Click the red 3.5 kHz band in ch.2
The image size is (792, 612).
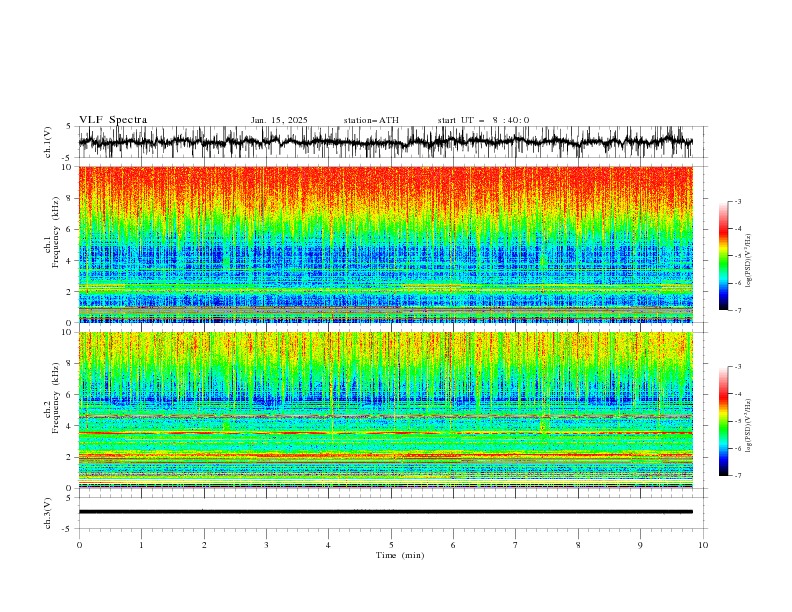click(385, 433)
